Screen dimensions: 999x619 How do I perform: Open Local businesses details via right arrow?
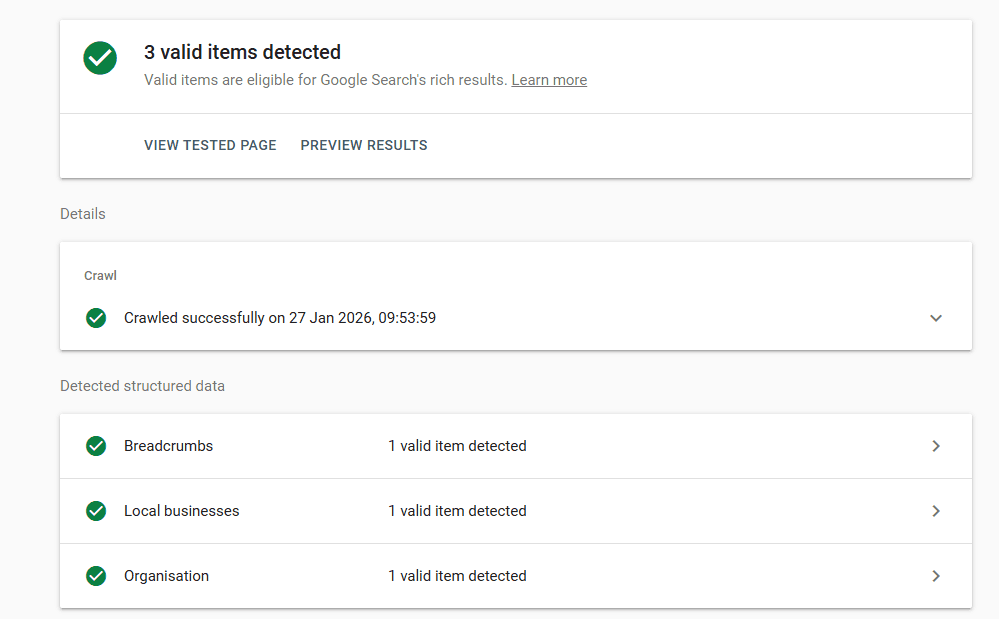[936, 511]
